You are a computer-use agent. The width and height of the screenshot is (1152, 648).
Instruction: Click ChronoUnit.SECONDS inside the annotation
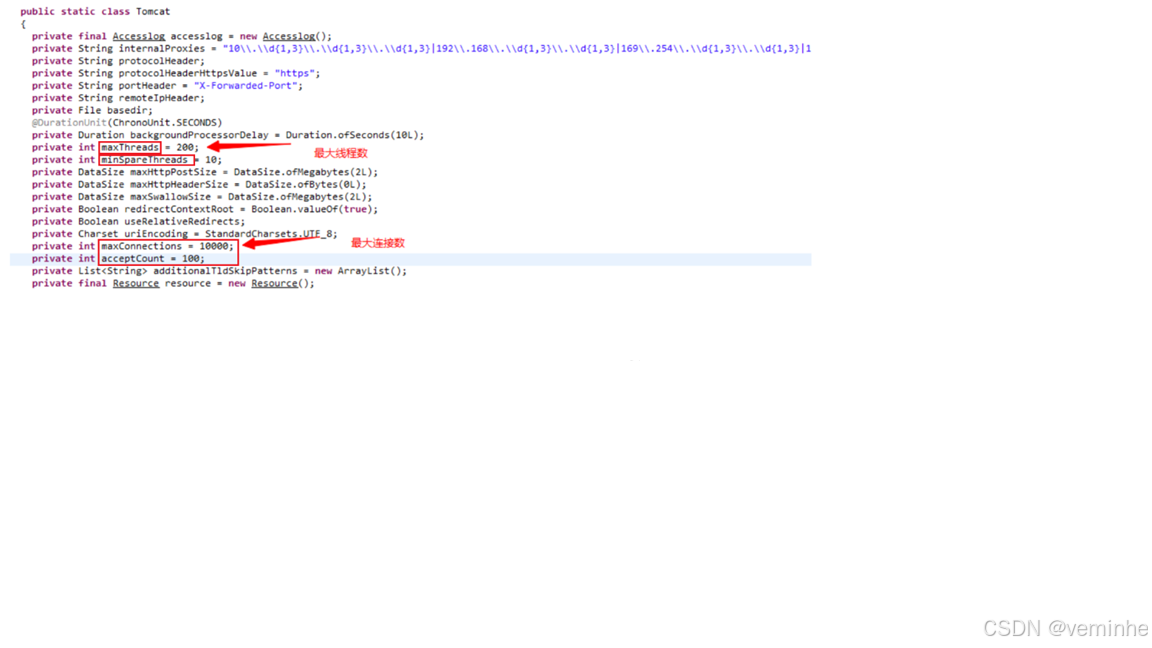click(x=165, y=123)
